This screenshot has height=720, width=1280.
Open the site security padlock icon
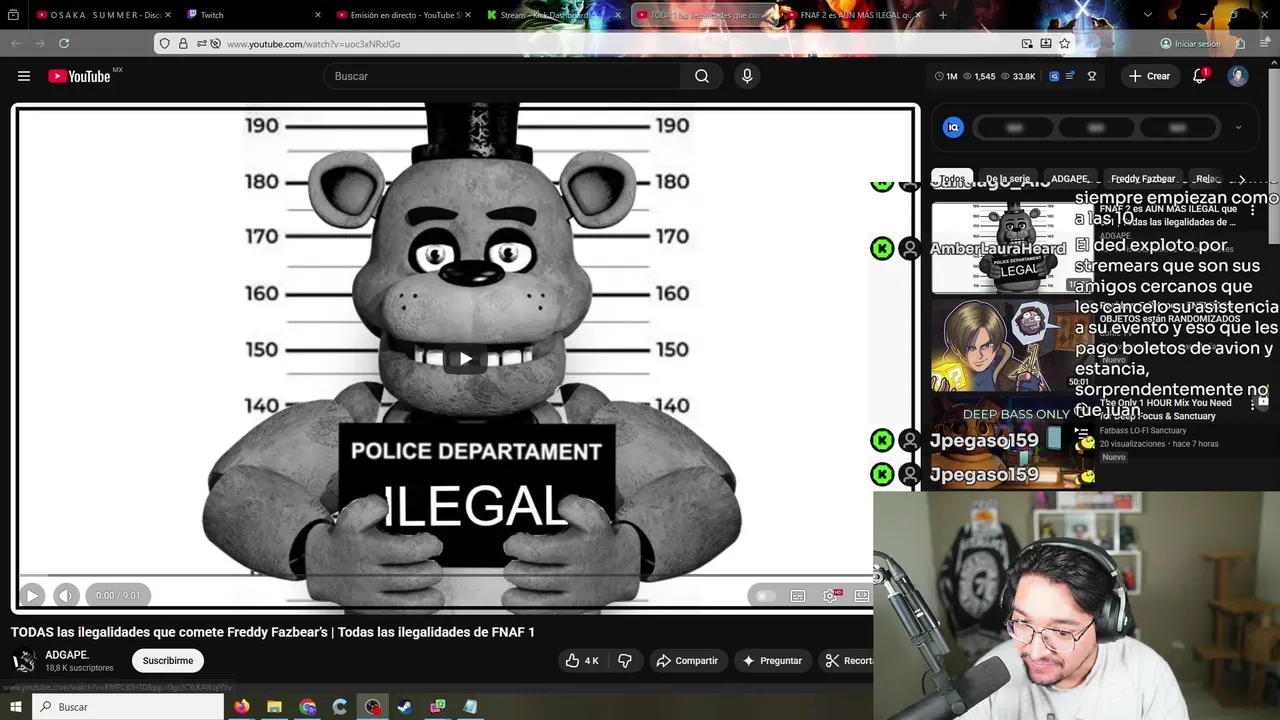183,44
